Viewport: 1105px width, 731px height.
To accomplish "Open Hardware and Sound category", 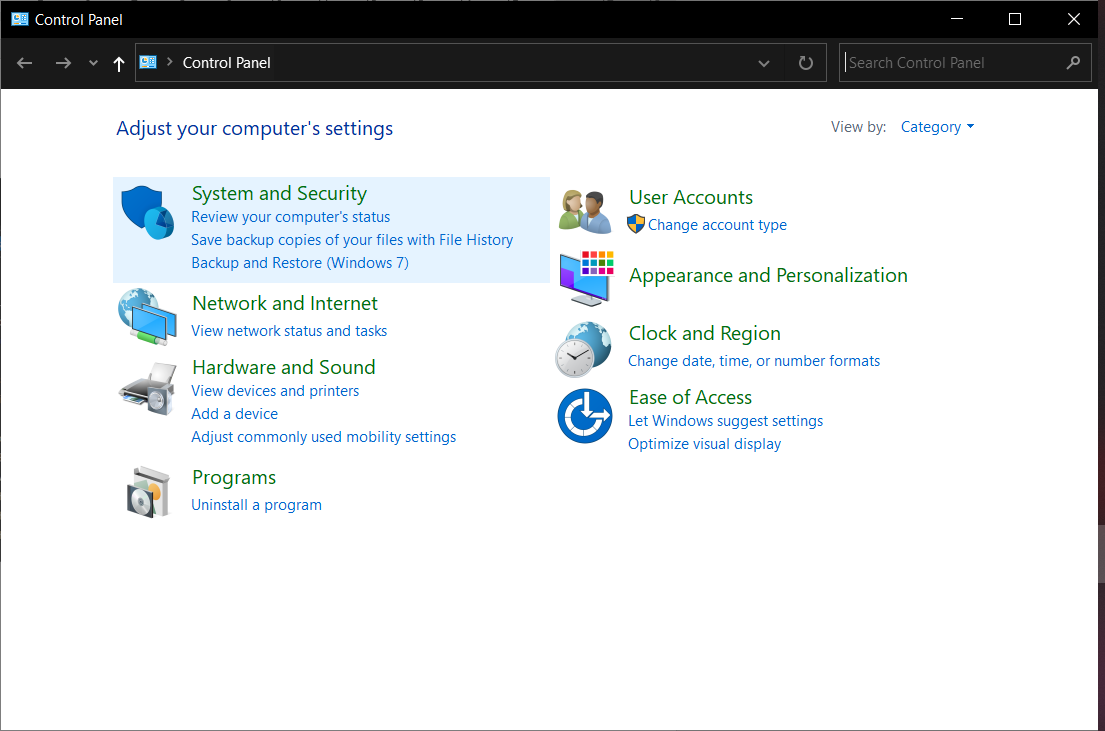I will click(x=283, y=367).
